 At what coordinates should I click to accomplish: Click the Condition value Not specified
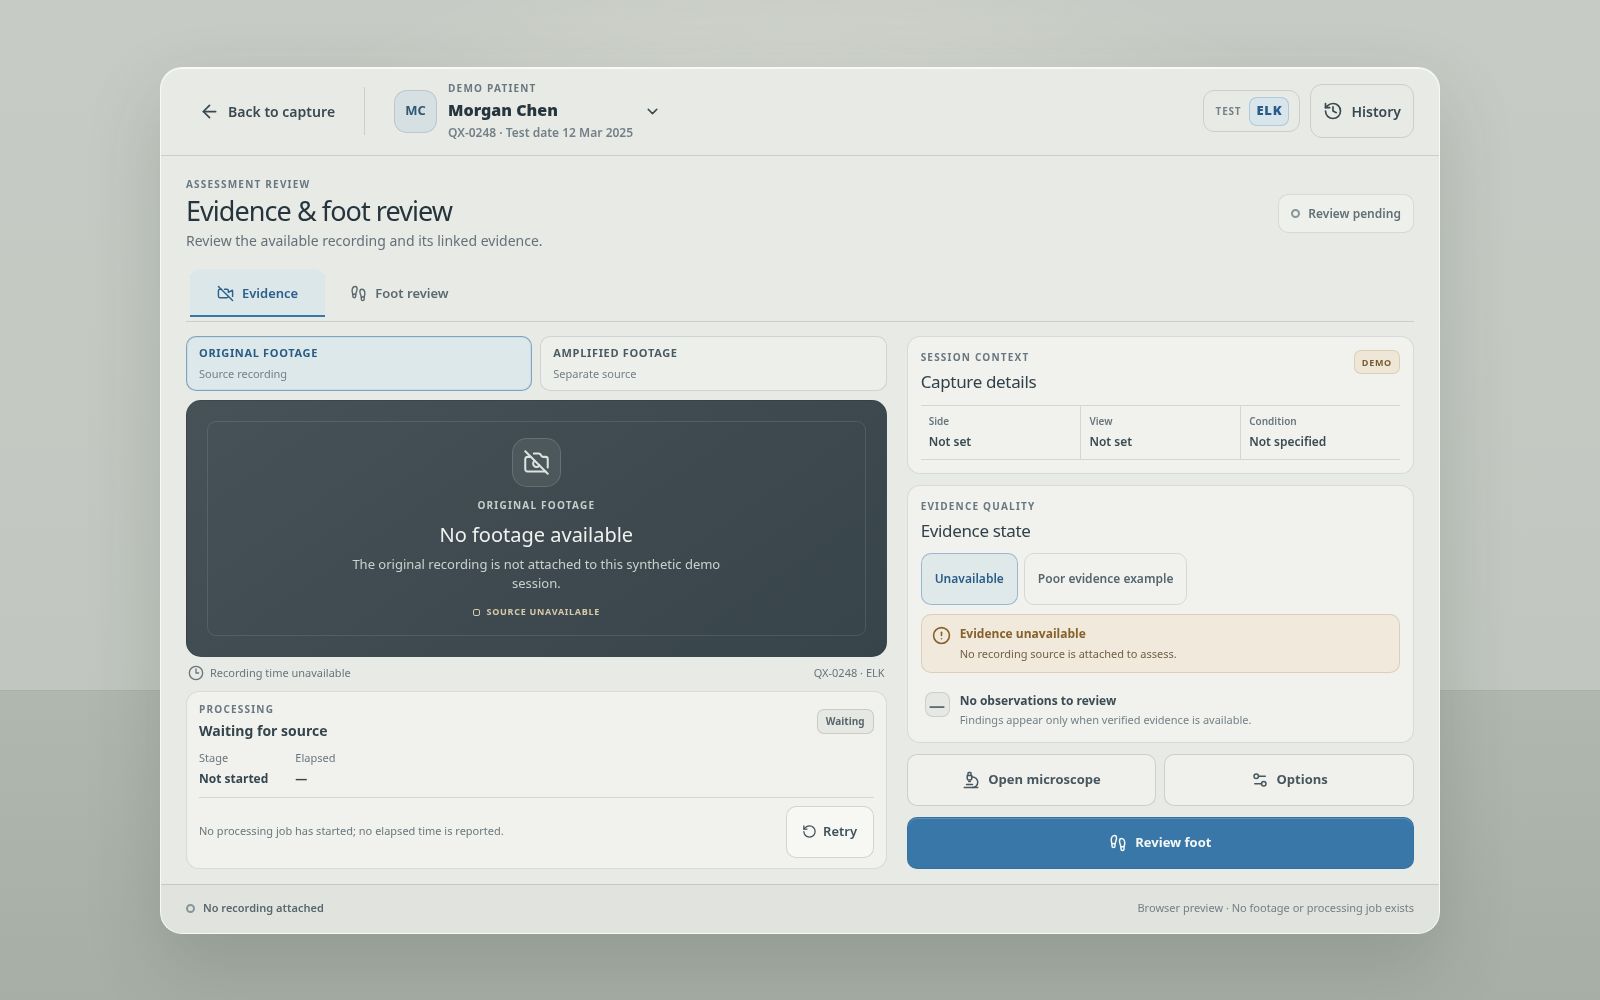1288,442
